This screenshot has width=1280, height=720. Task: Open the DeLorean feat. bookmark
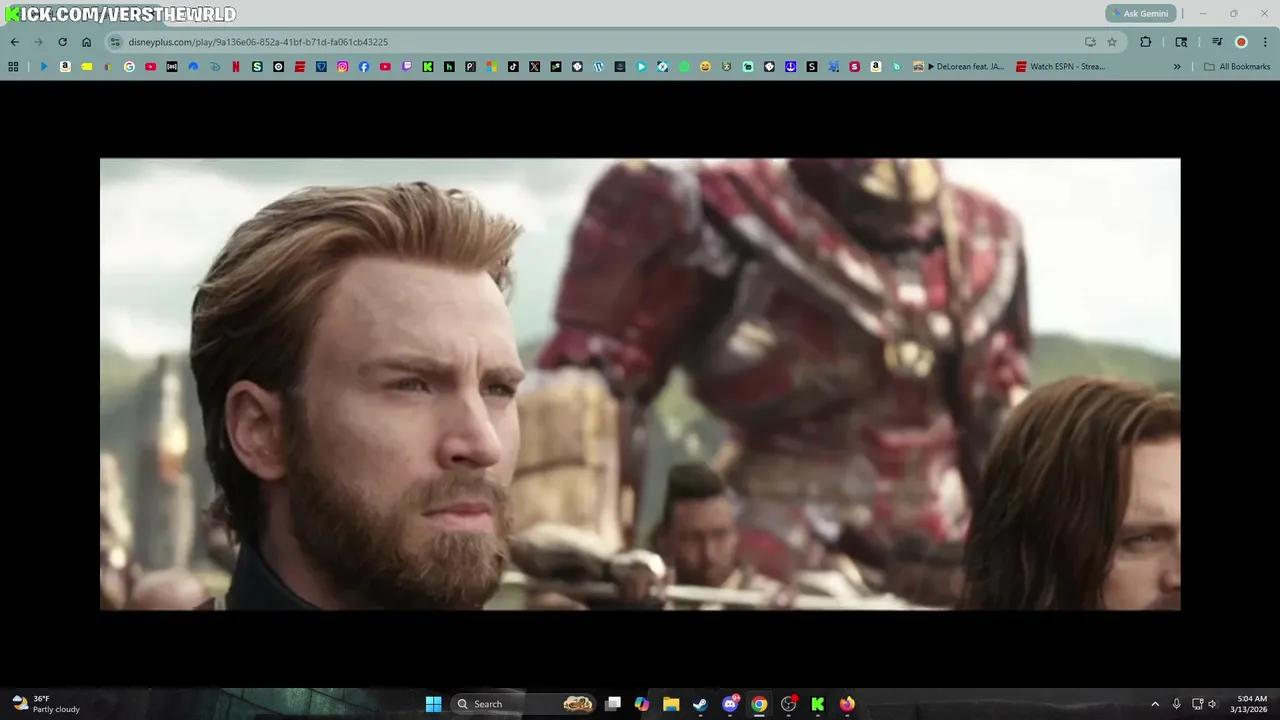[959, 67]
